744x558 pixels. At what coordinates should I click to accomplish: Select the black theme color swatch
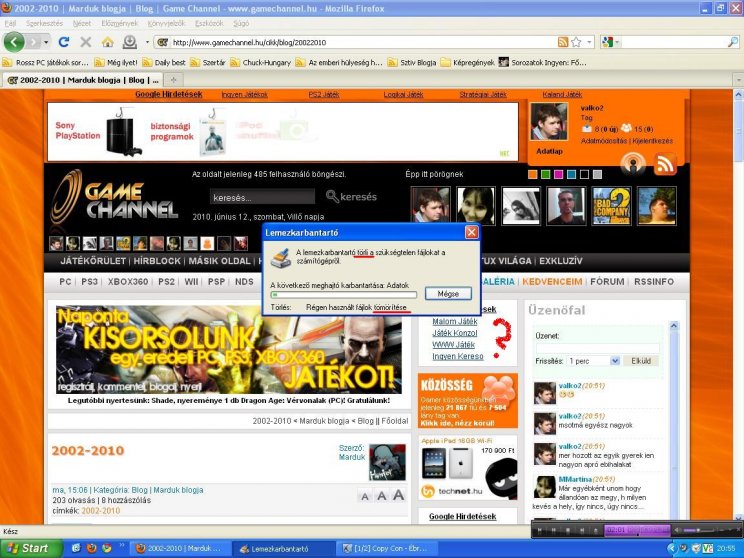coord(585,175)
